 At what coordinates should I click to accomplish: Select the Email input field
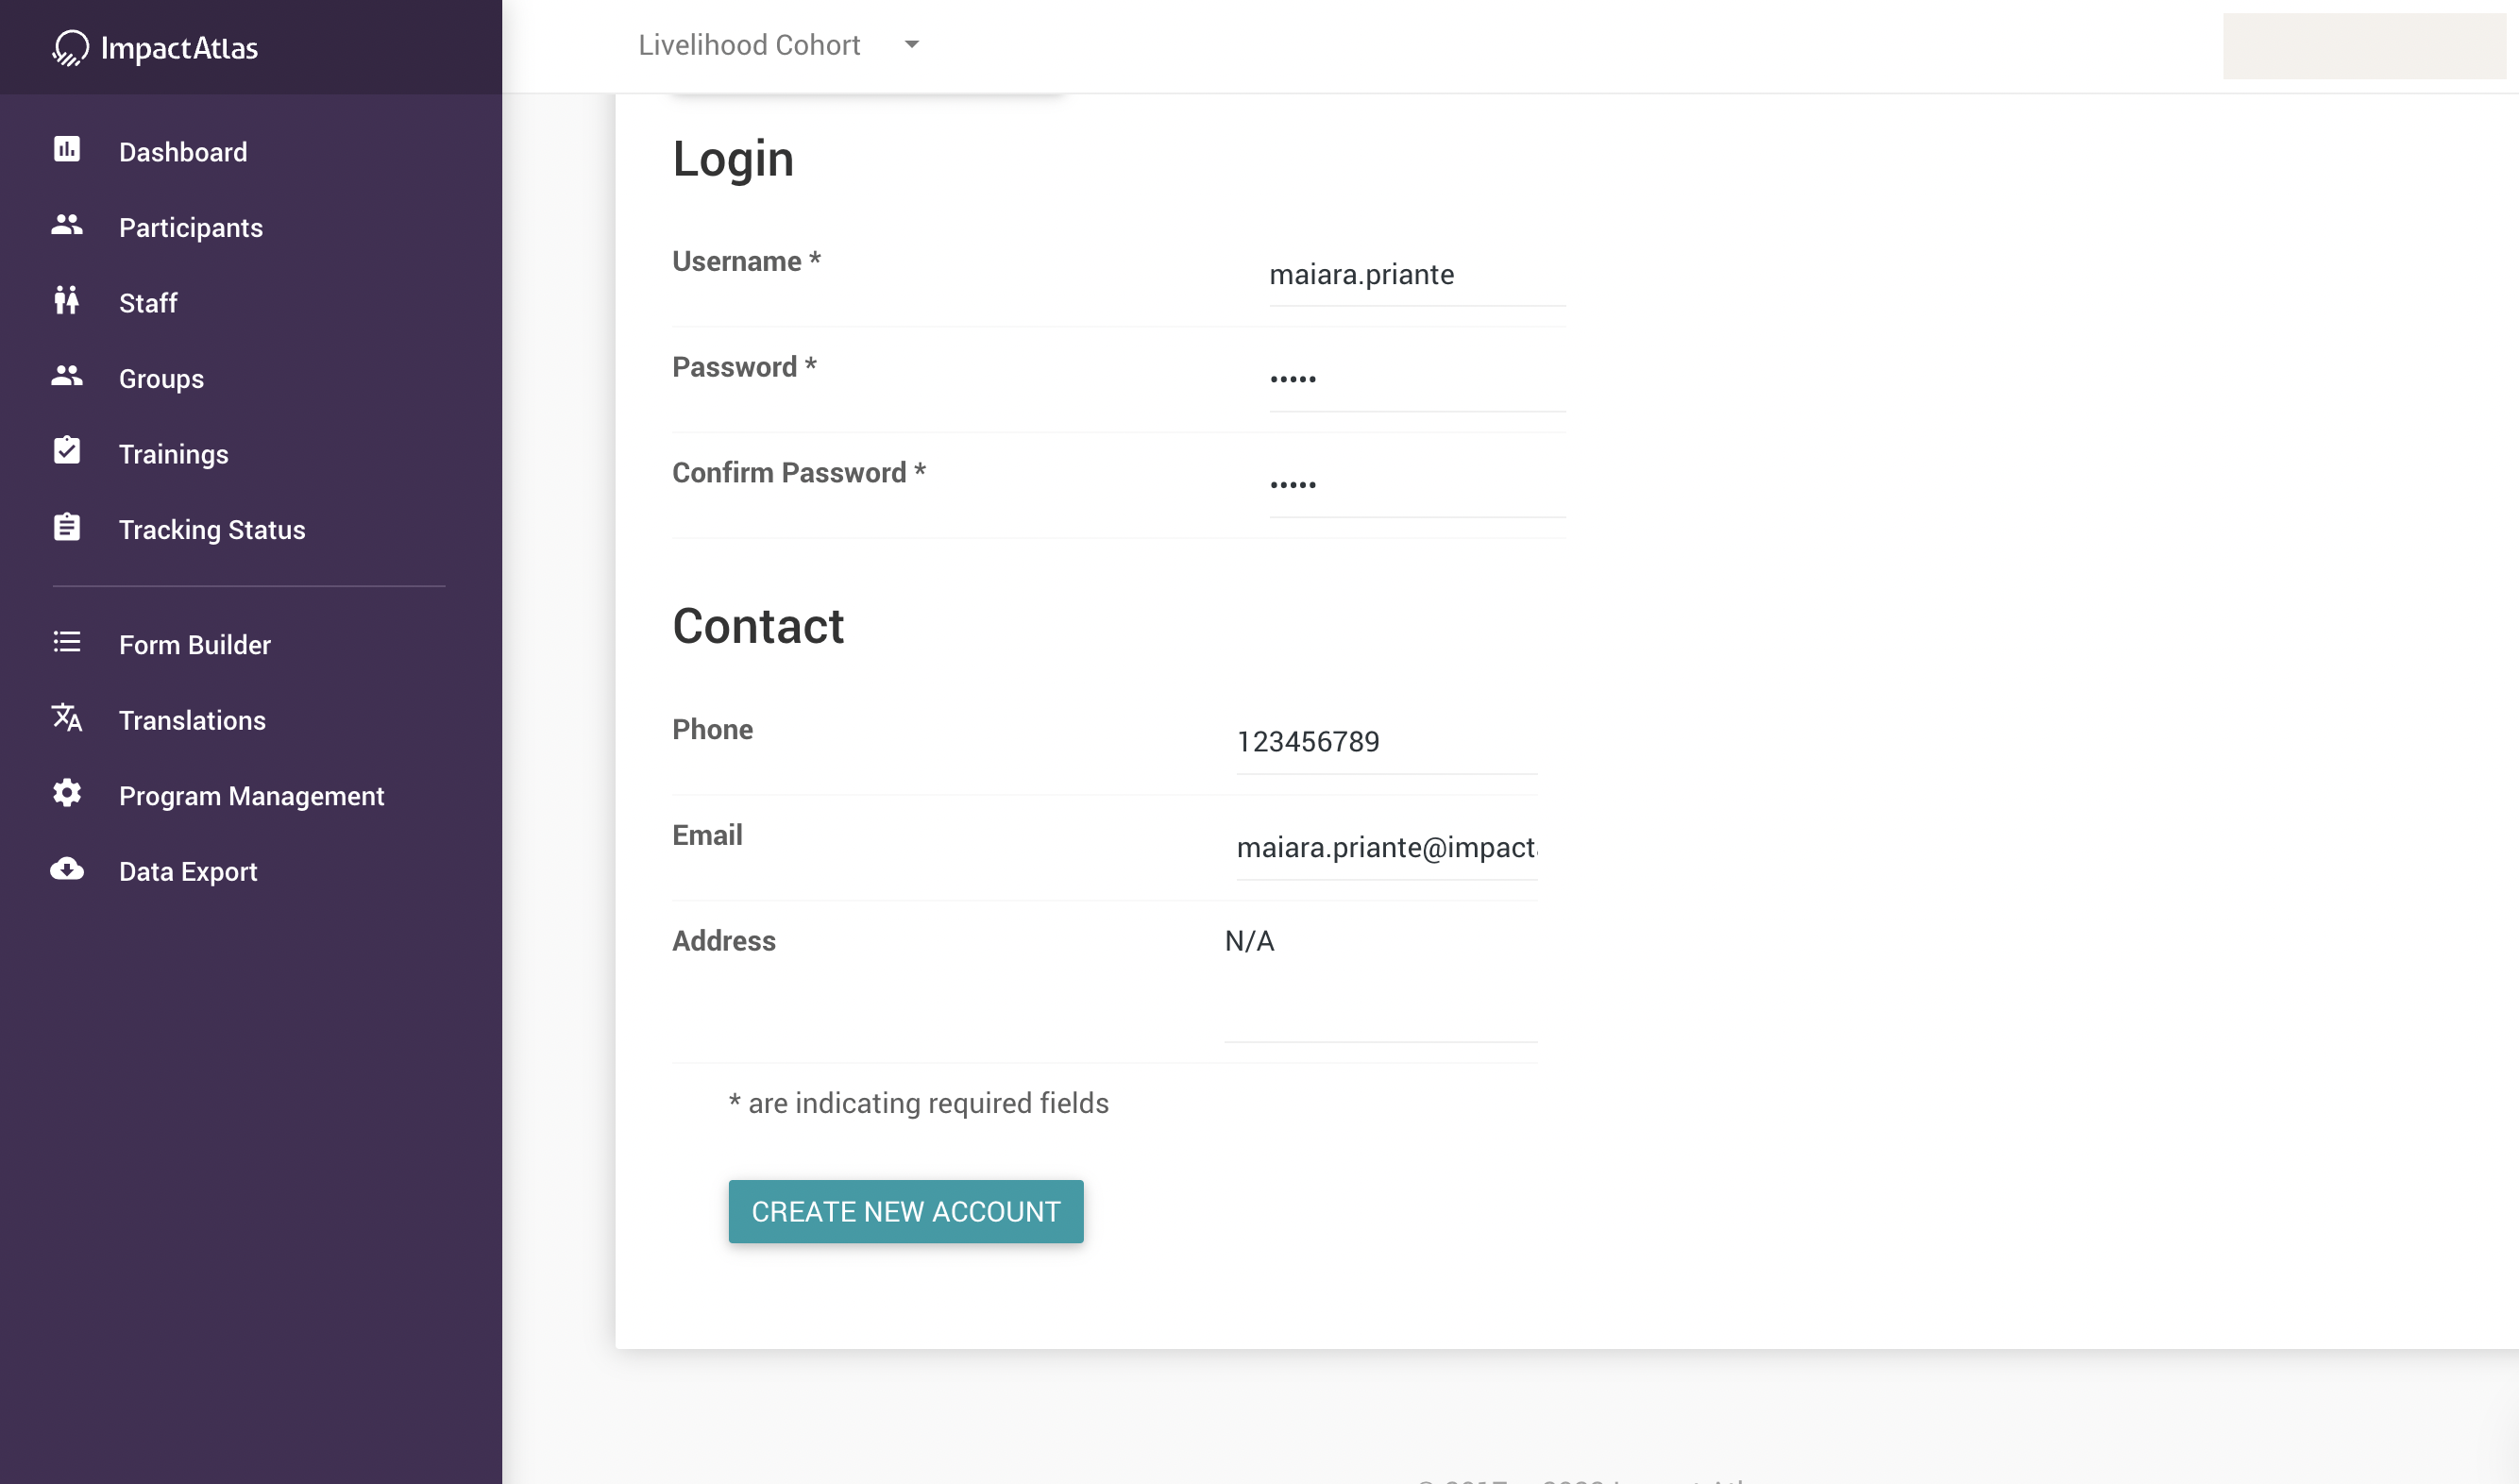[1386, 848]
